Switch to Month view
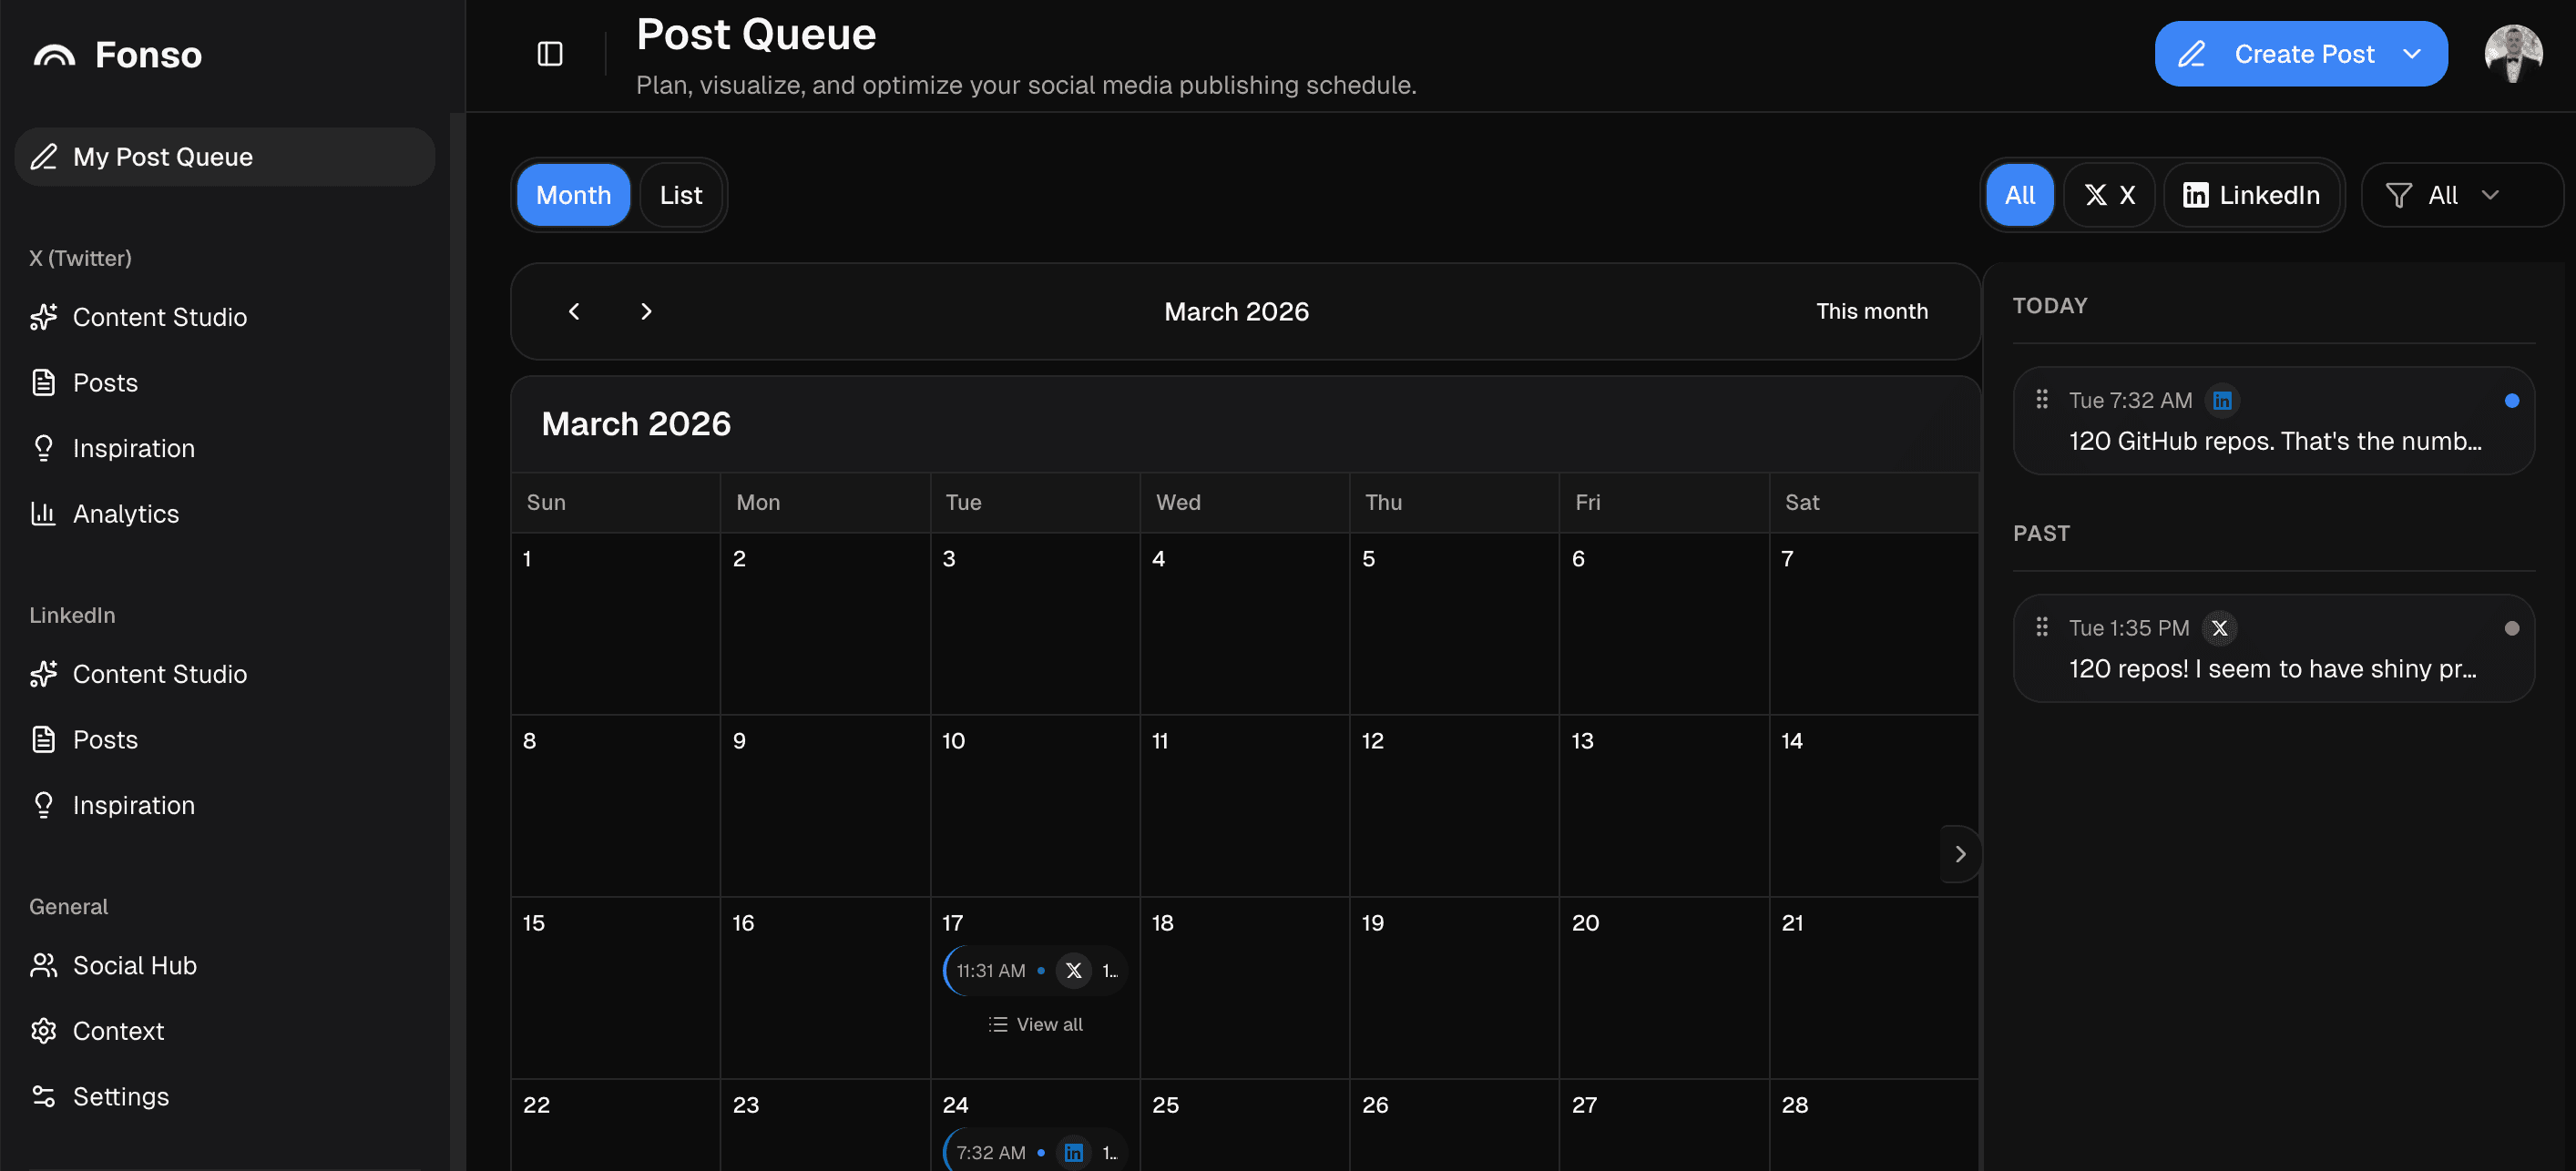This screenshot has height=1171, width=2576. point(573,195)
